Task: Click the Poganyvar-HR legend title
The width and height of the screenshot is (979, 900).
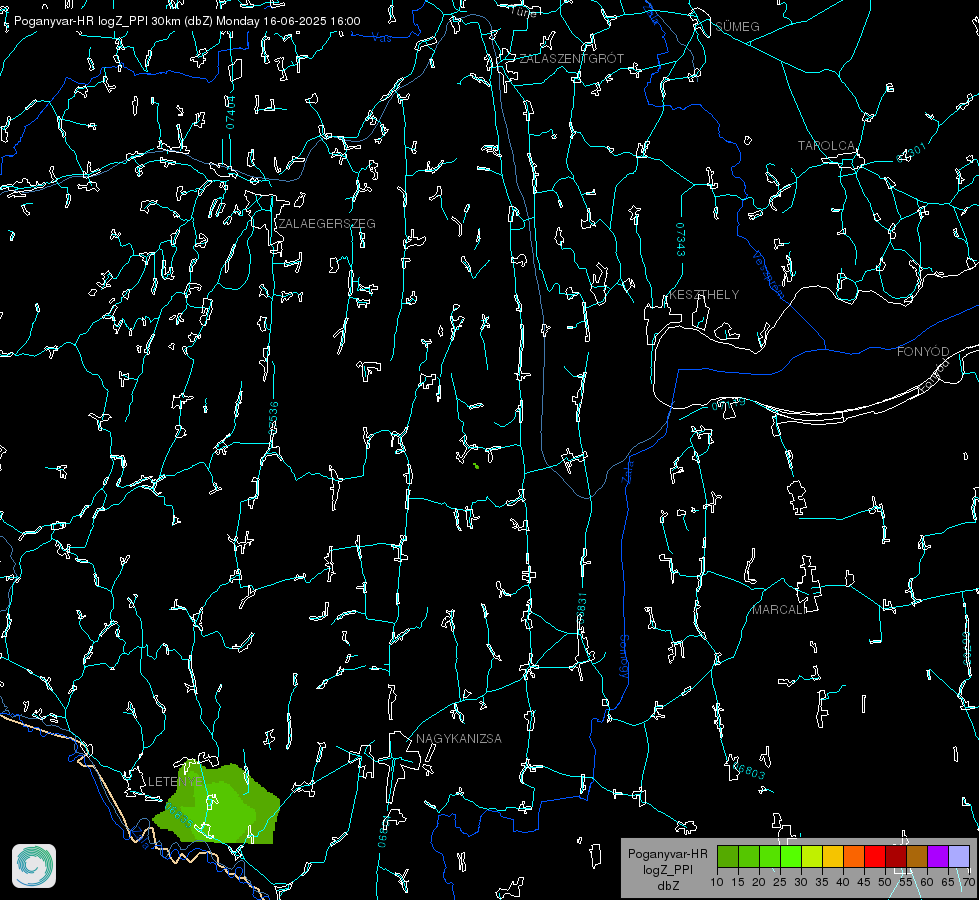Action: click(x=667, y=853)
